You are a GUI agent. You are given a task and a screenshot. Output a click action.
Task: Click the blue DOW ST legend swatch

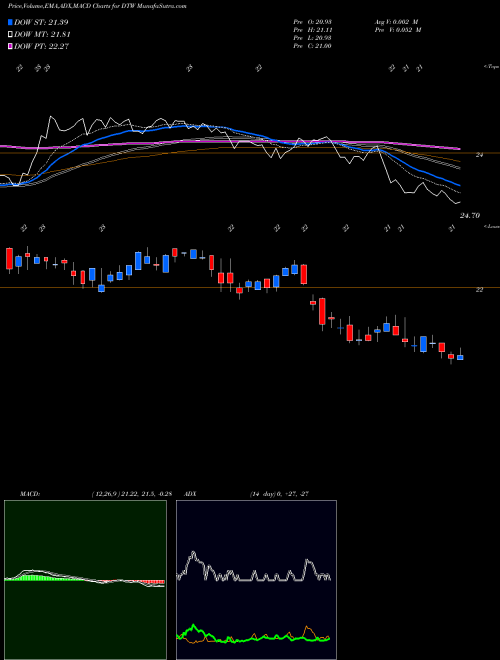(10, 22)
